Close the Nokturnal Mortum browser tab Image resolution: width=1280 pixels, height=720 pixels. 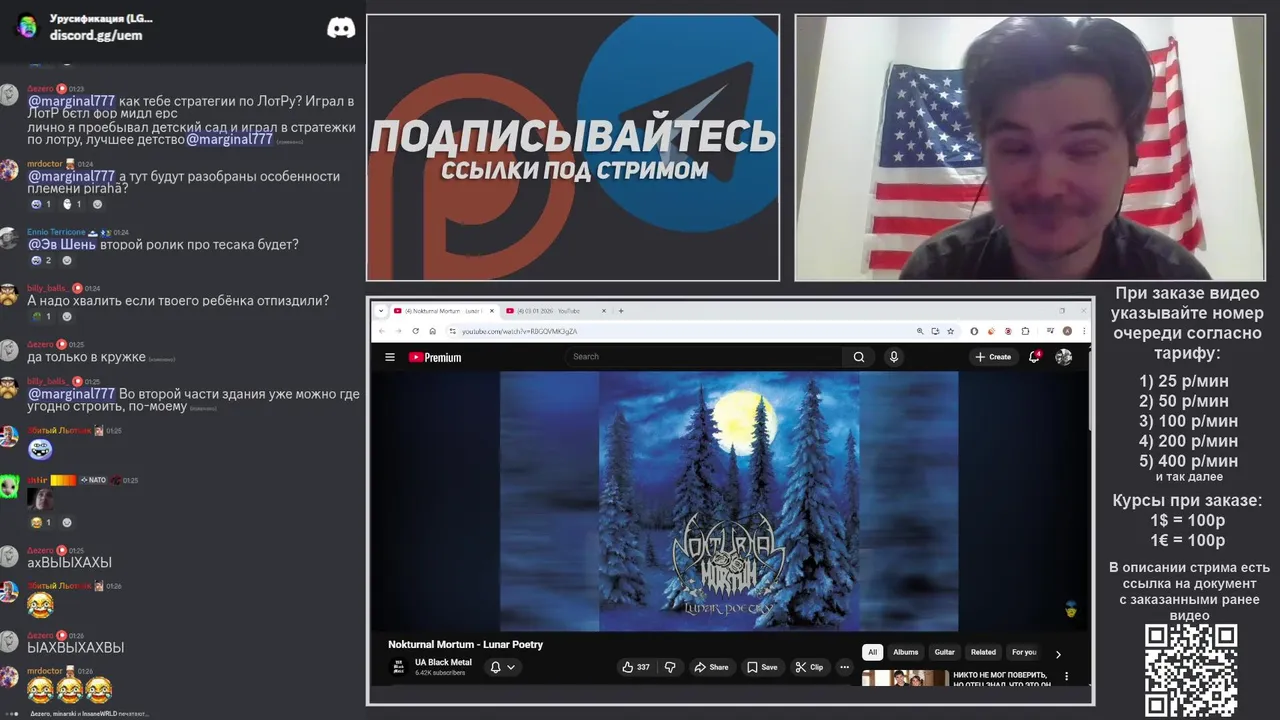[491, 311]
